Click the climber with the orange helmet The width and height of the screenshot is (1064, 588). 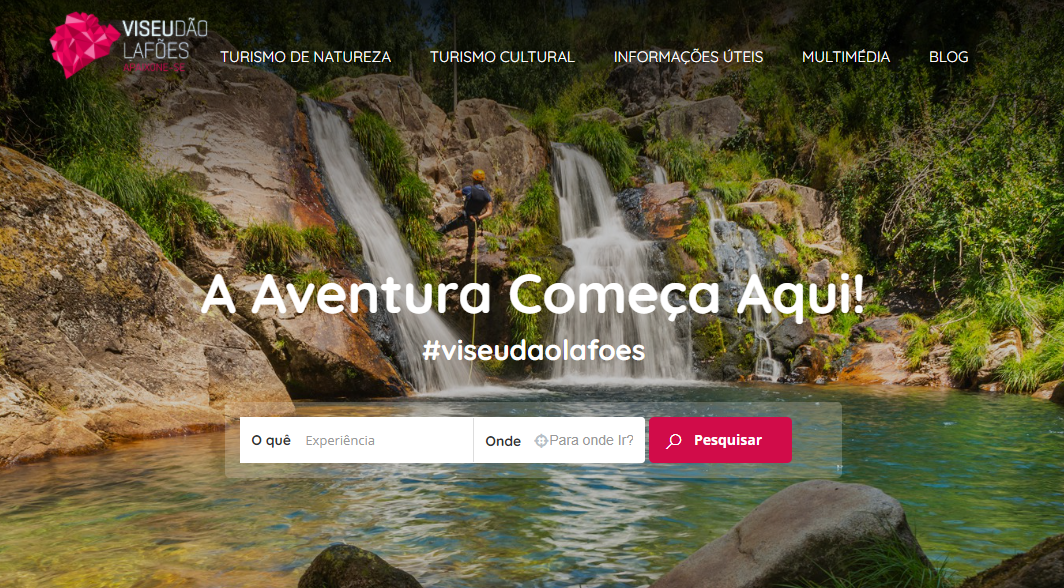(470, 212)
